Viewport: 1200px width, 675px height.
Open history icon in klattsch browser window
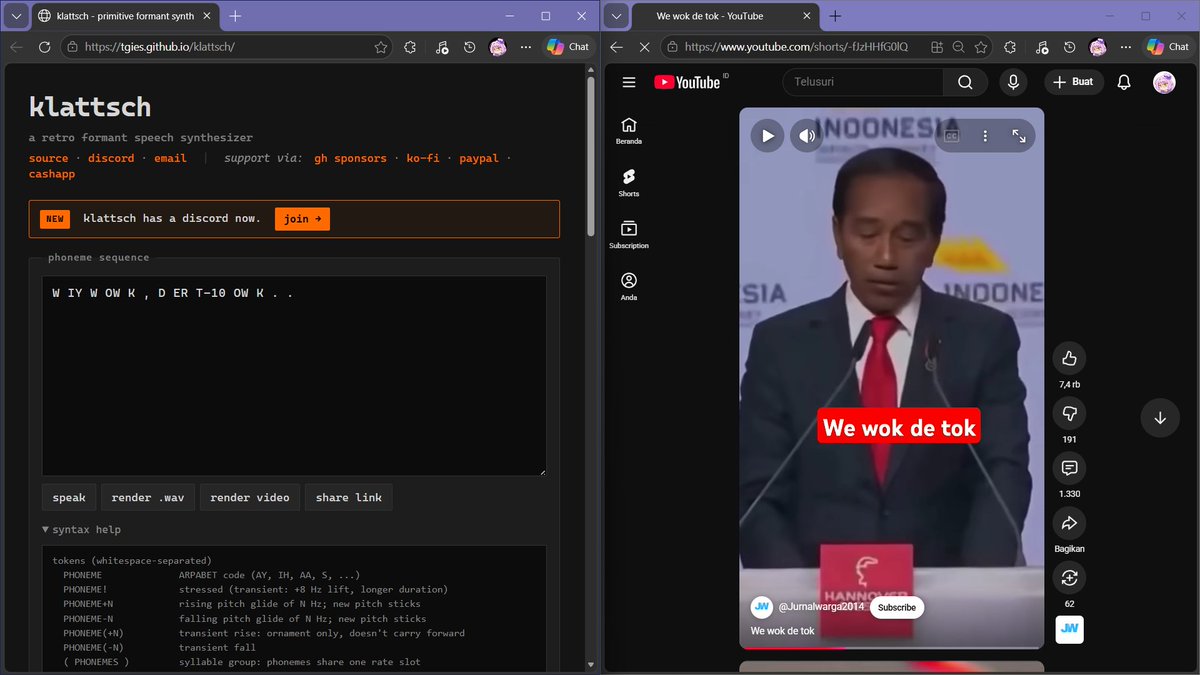coord(469,47)
